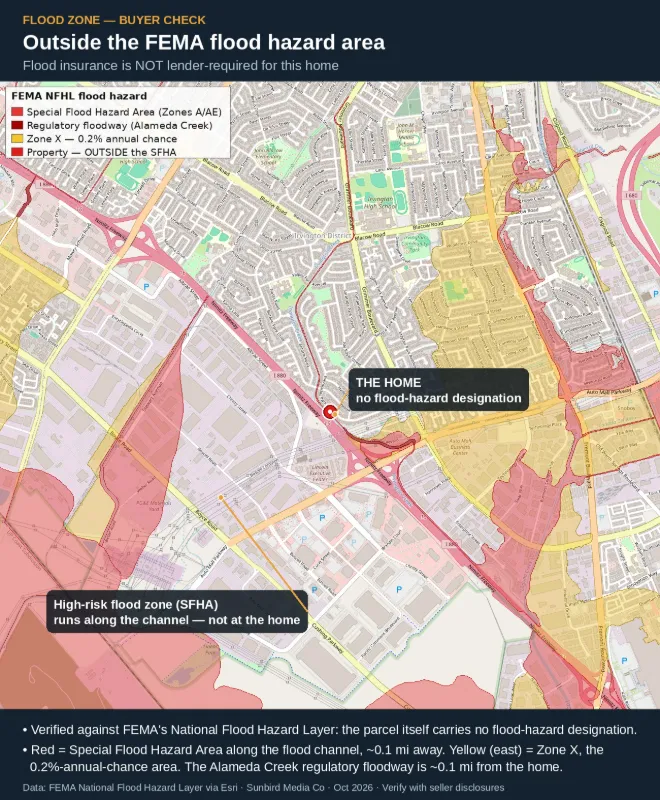Click the Outside the FEMA flood hazard area title
This screenshot has height=800, width=660.
[x=204, y=42]
